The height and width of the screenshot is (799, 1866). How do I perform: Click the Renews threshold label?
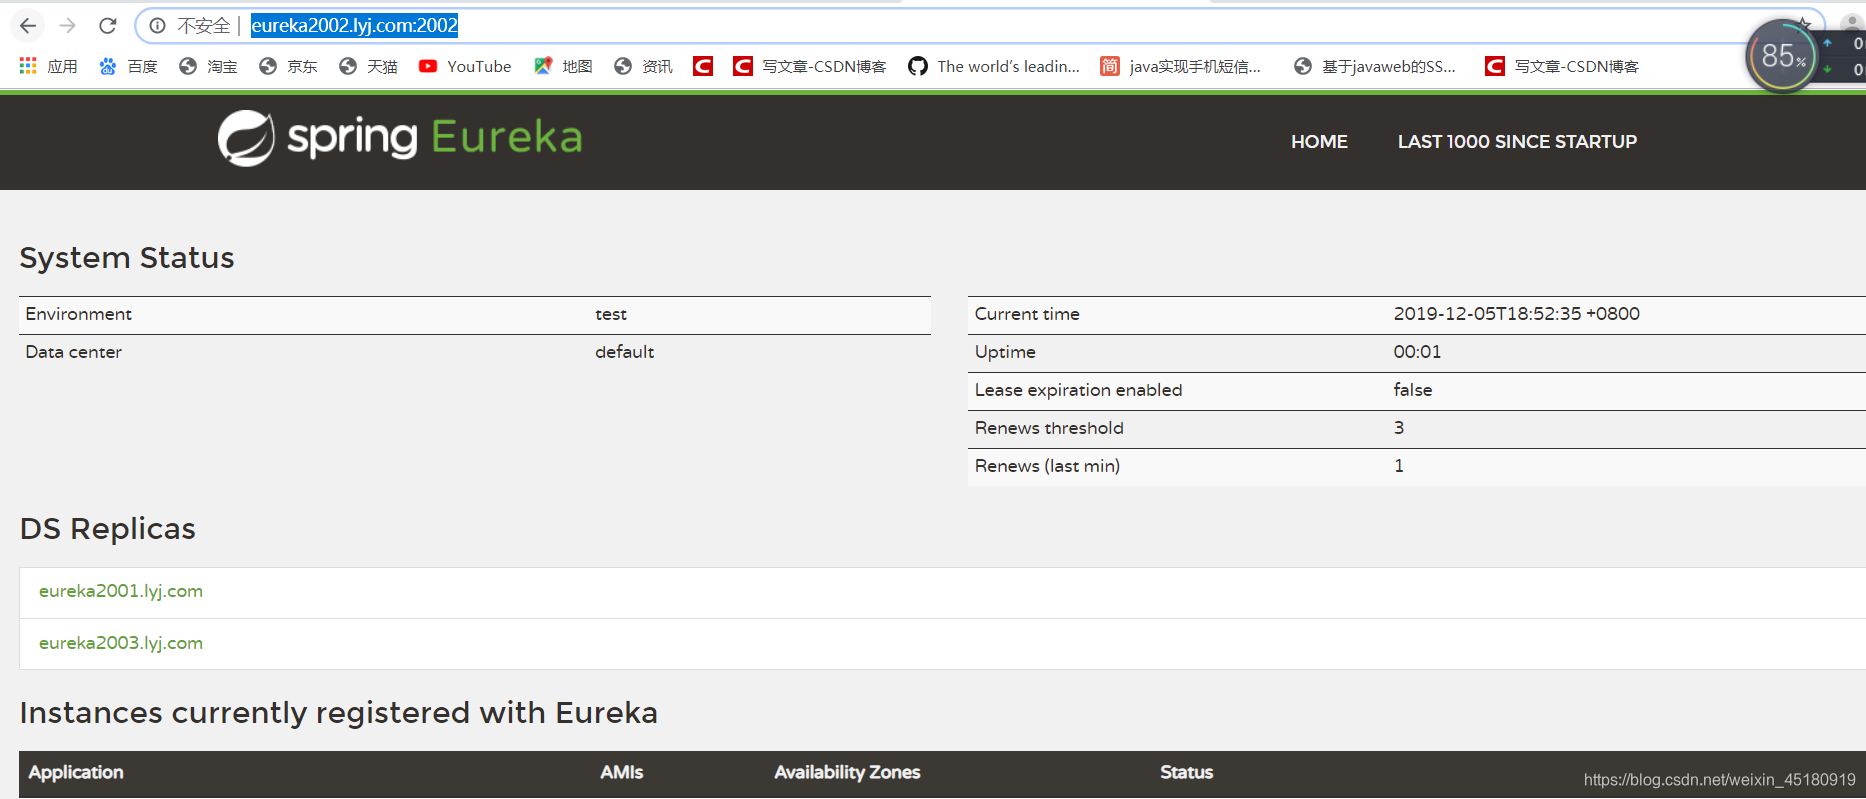click(1049, 428)
